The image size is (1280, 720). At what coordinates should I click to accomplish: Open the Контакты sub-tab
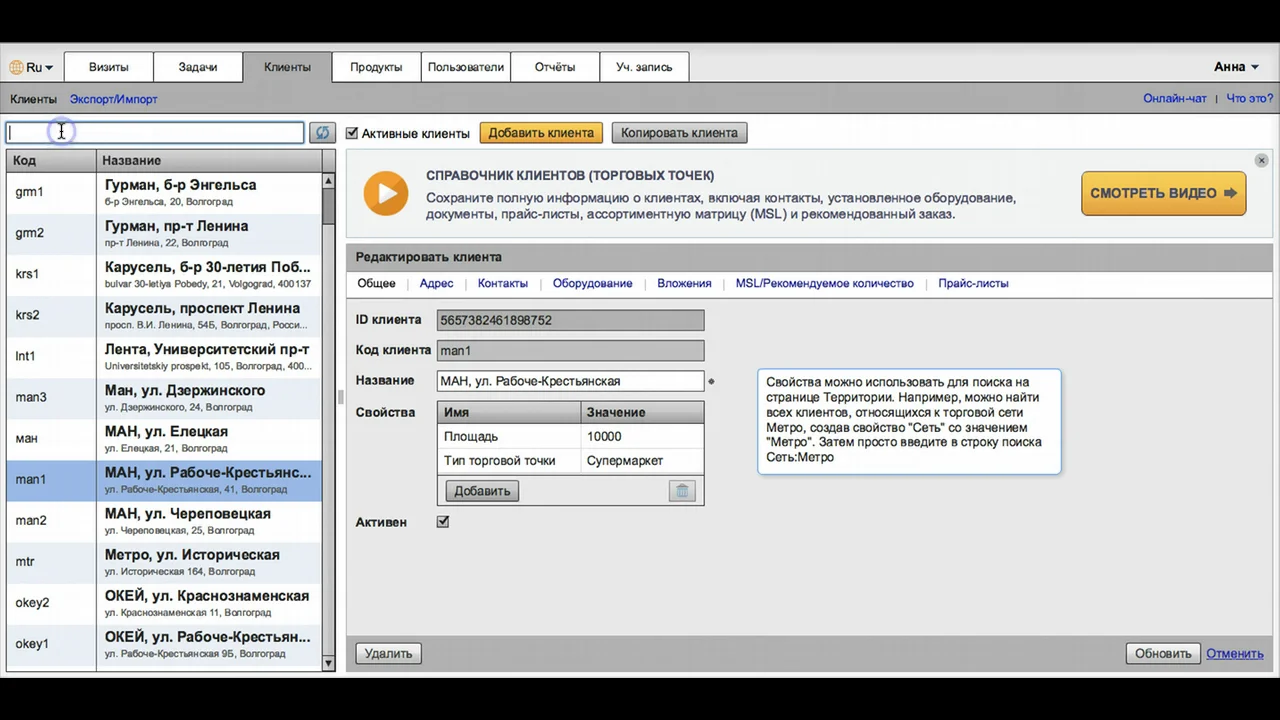(502, 284)
